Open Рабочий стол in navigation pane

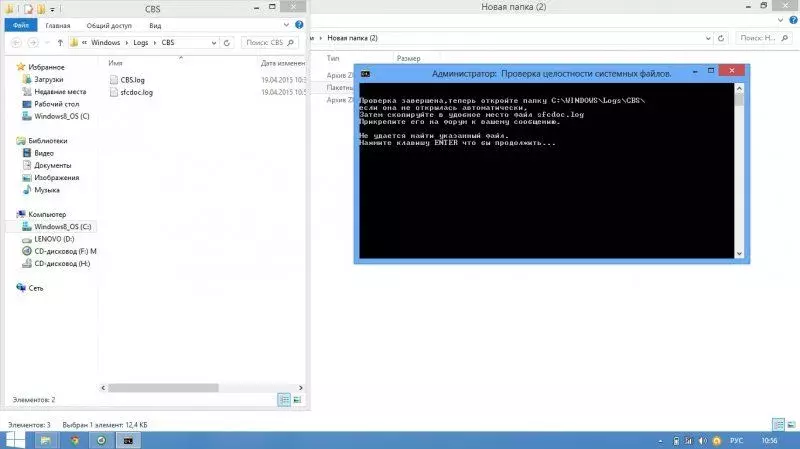pyautogui.click(x=57, y=104)
